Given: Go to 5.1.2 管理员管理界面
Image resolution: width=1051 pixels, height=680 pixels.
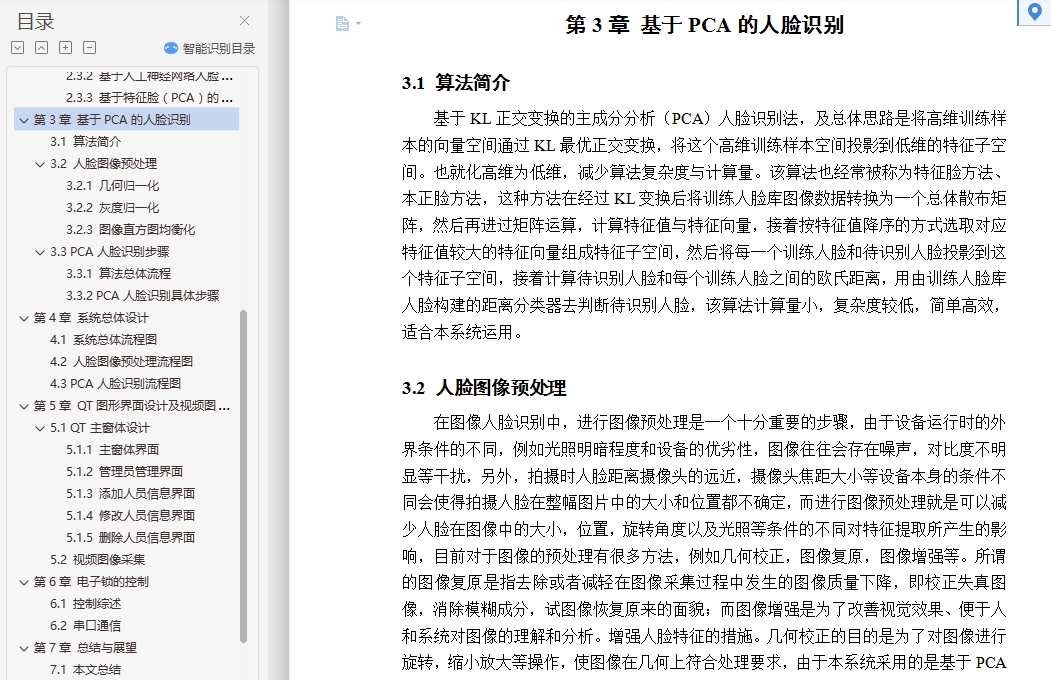Looking at the screenshot, I should point(125,472).
